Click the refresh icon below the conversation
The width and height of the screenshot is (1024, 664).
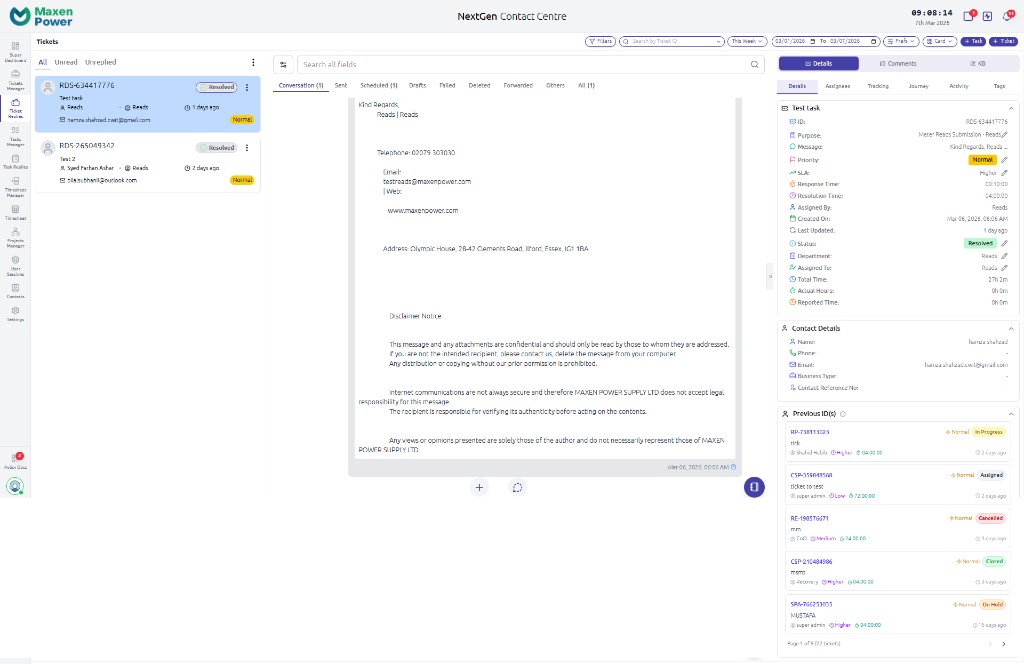(x=517, y=487)
